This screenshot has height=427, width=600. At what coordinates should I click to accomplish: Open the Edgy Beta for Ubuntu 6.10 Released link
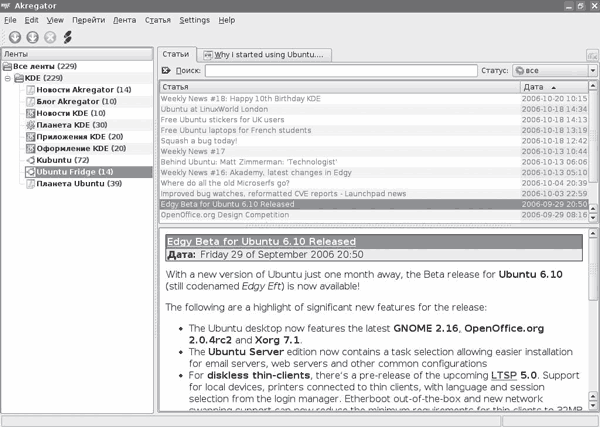[260, 241]
